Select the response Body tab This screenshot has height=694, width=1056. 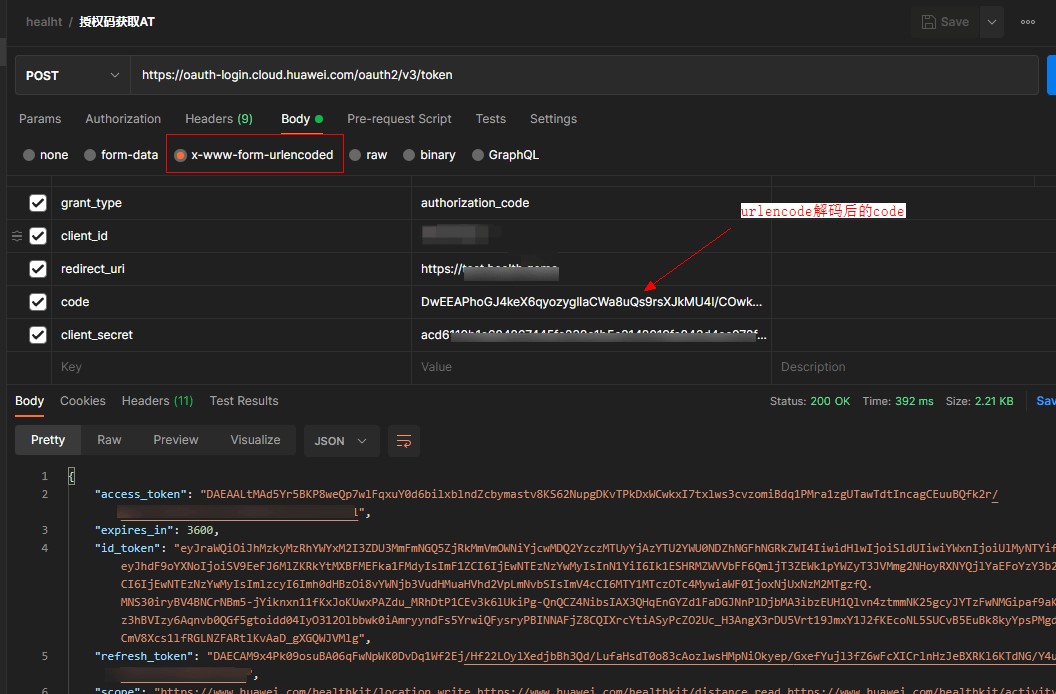pos(30,401)
